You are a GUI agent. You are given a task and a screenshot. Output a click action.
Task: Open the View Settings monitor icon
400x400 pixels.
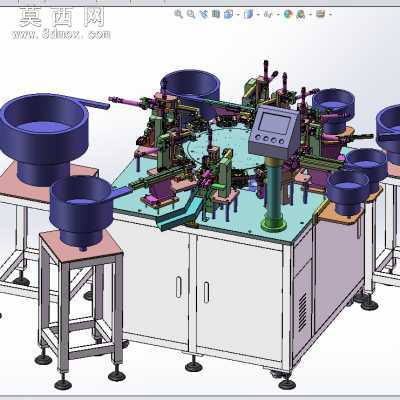coord(320,14)
